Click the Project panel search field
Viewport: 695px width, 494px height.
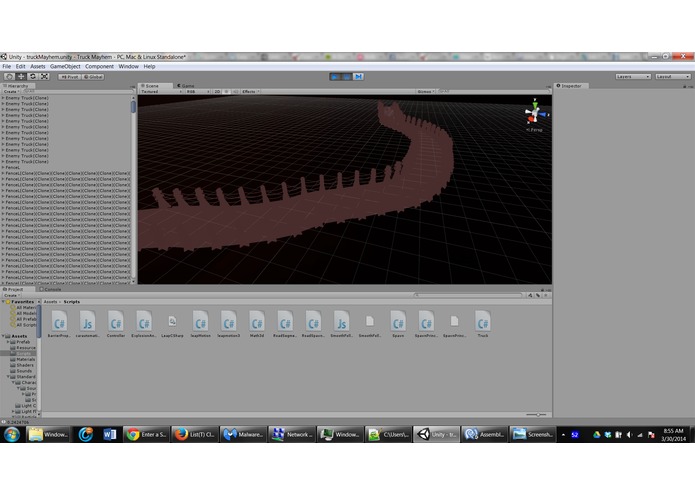coord(468,295)
